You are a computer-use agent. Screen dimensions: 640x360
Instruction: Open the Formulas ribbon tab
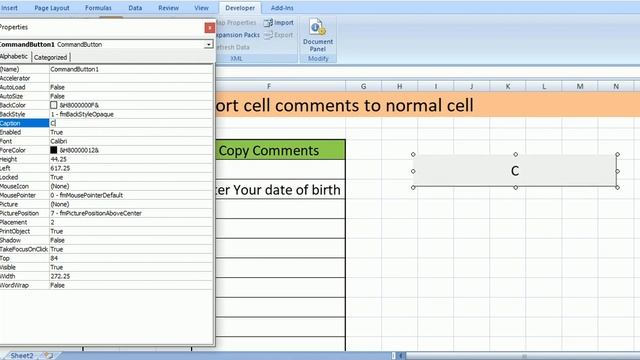click(x=98, y=8)
